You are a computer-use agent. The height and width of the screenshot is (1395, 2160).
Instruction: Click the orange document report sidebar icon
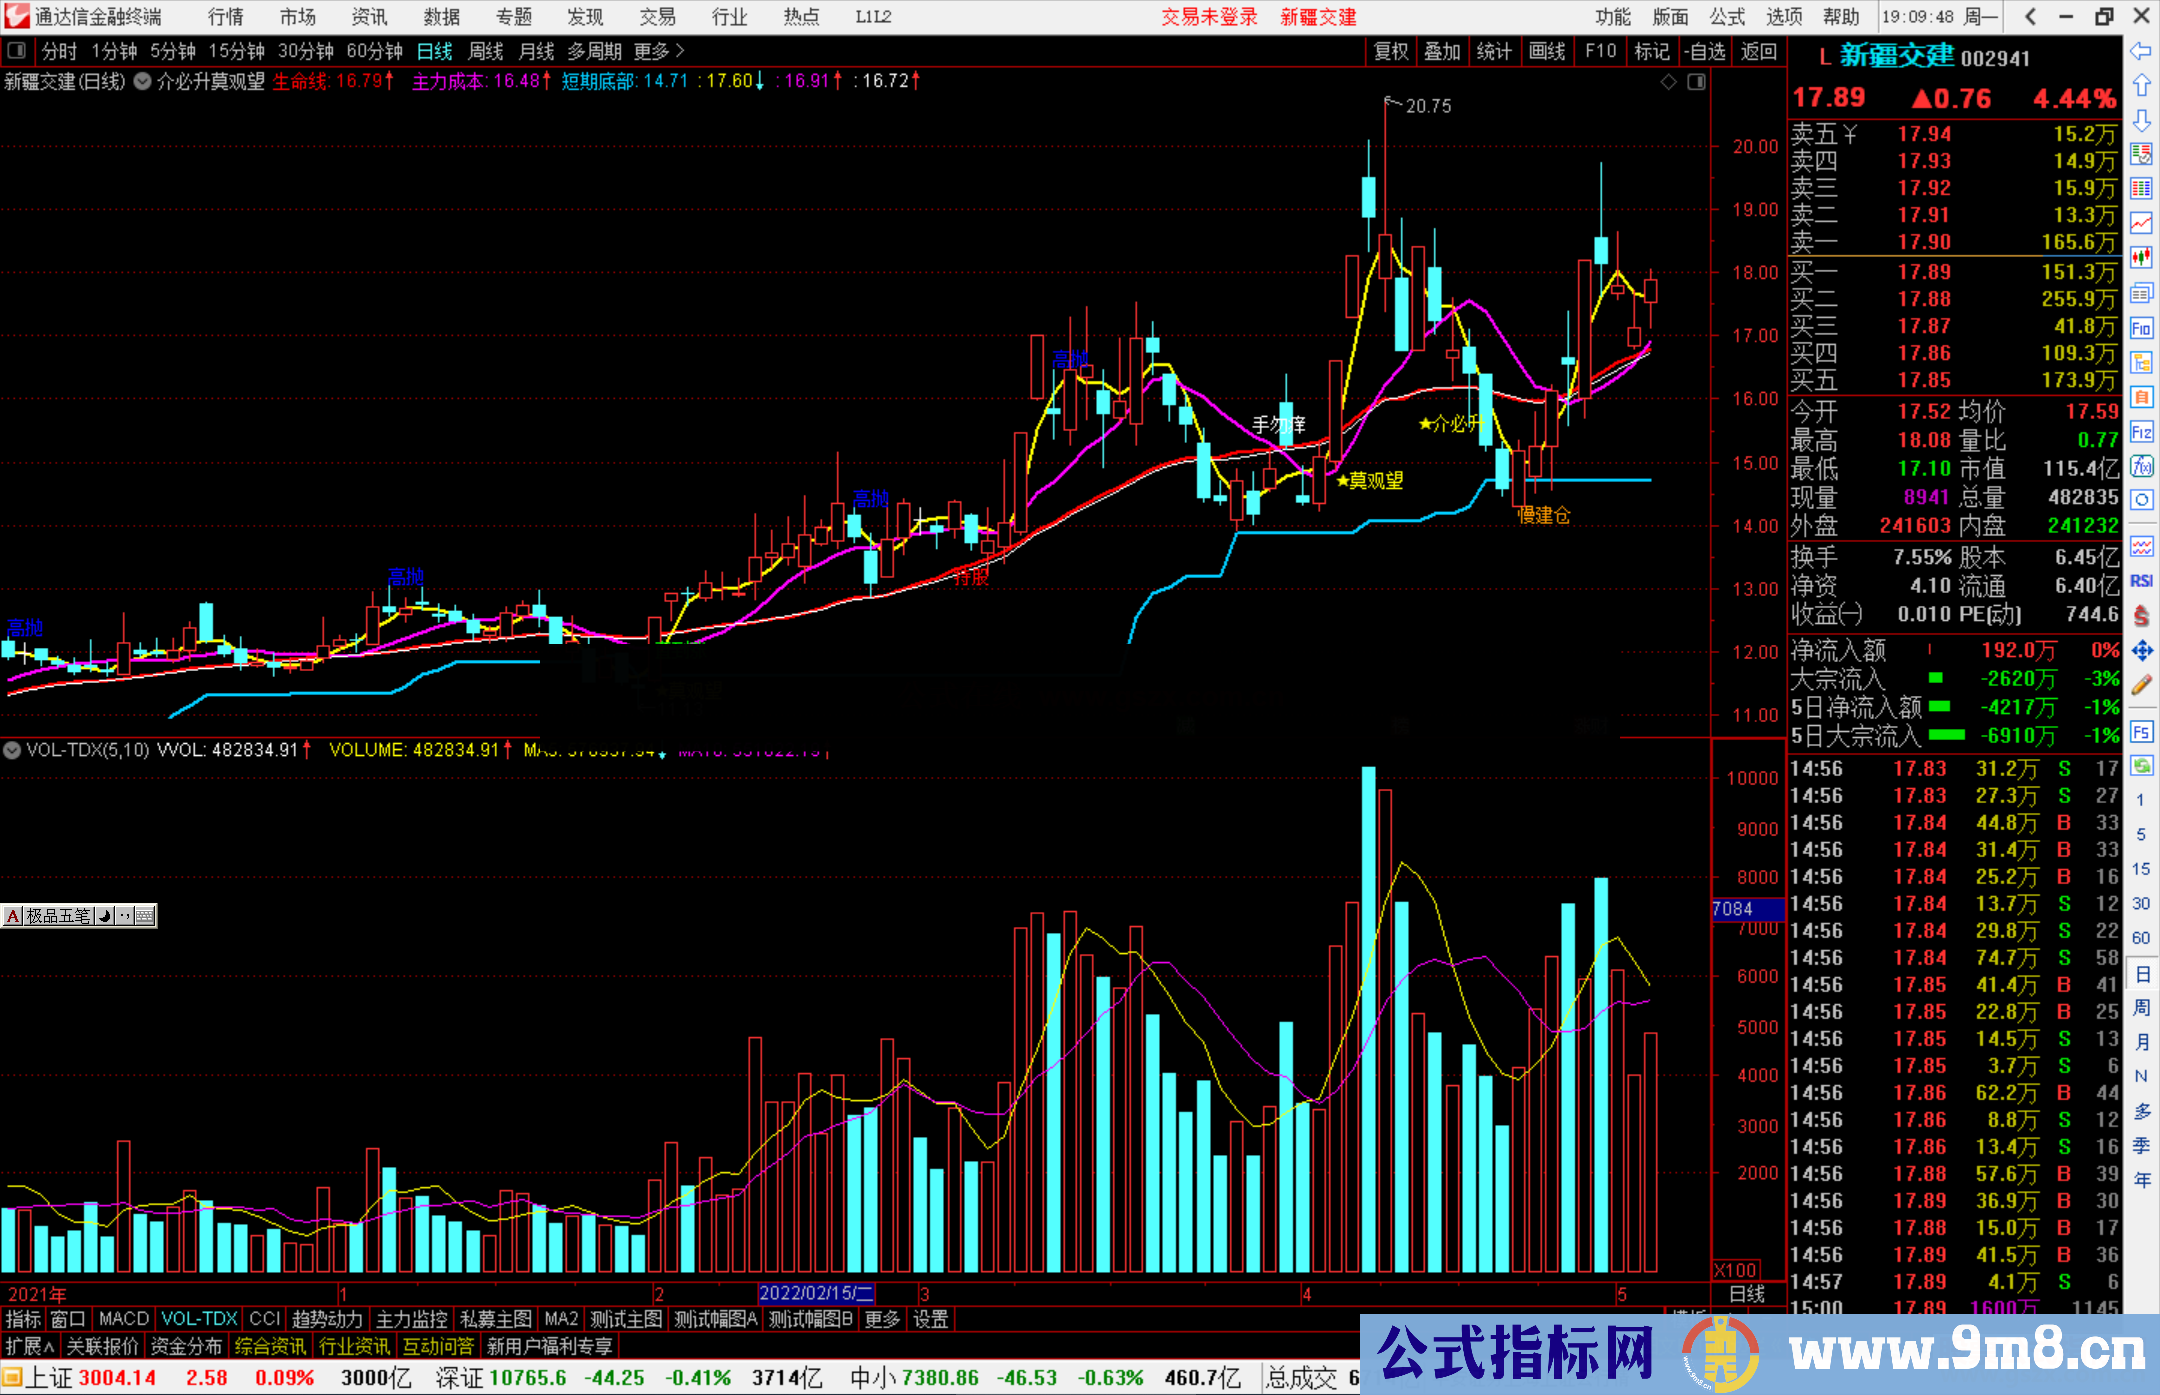(2141, 397)
